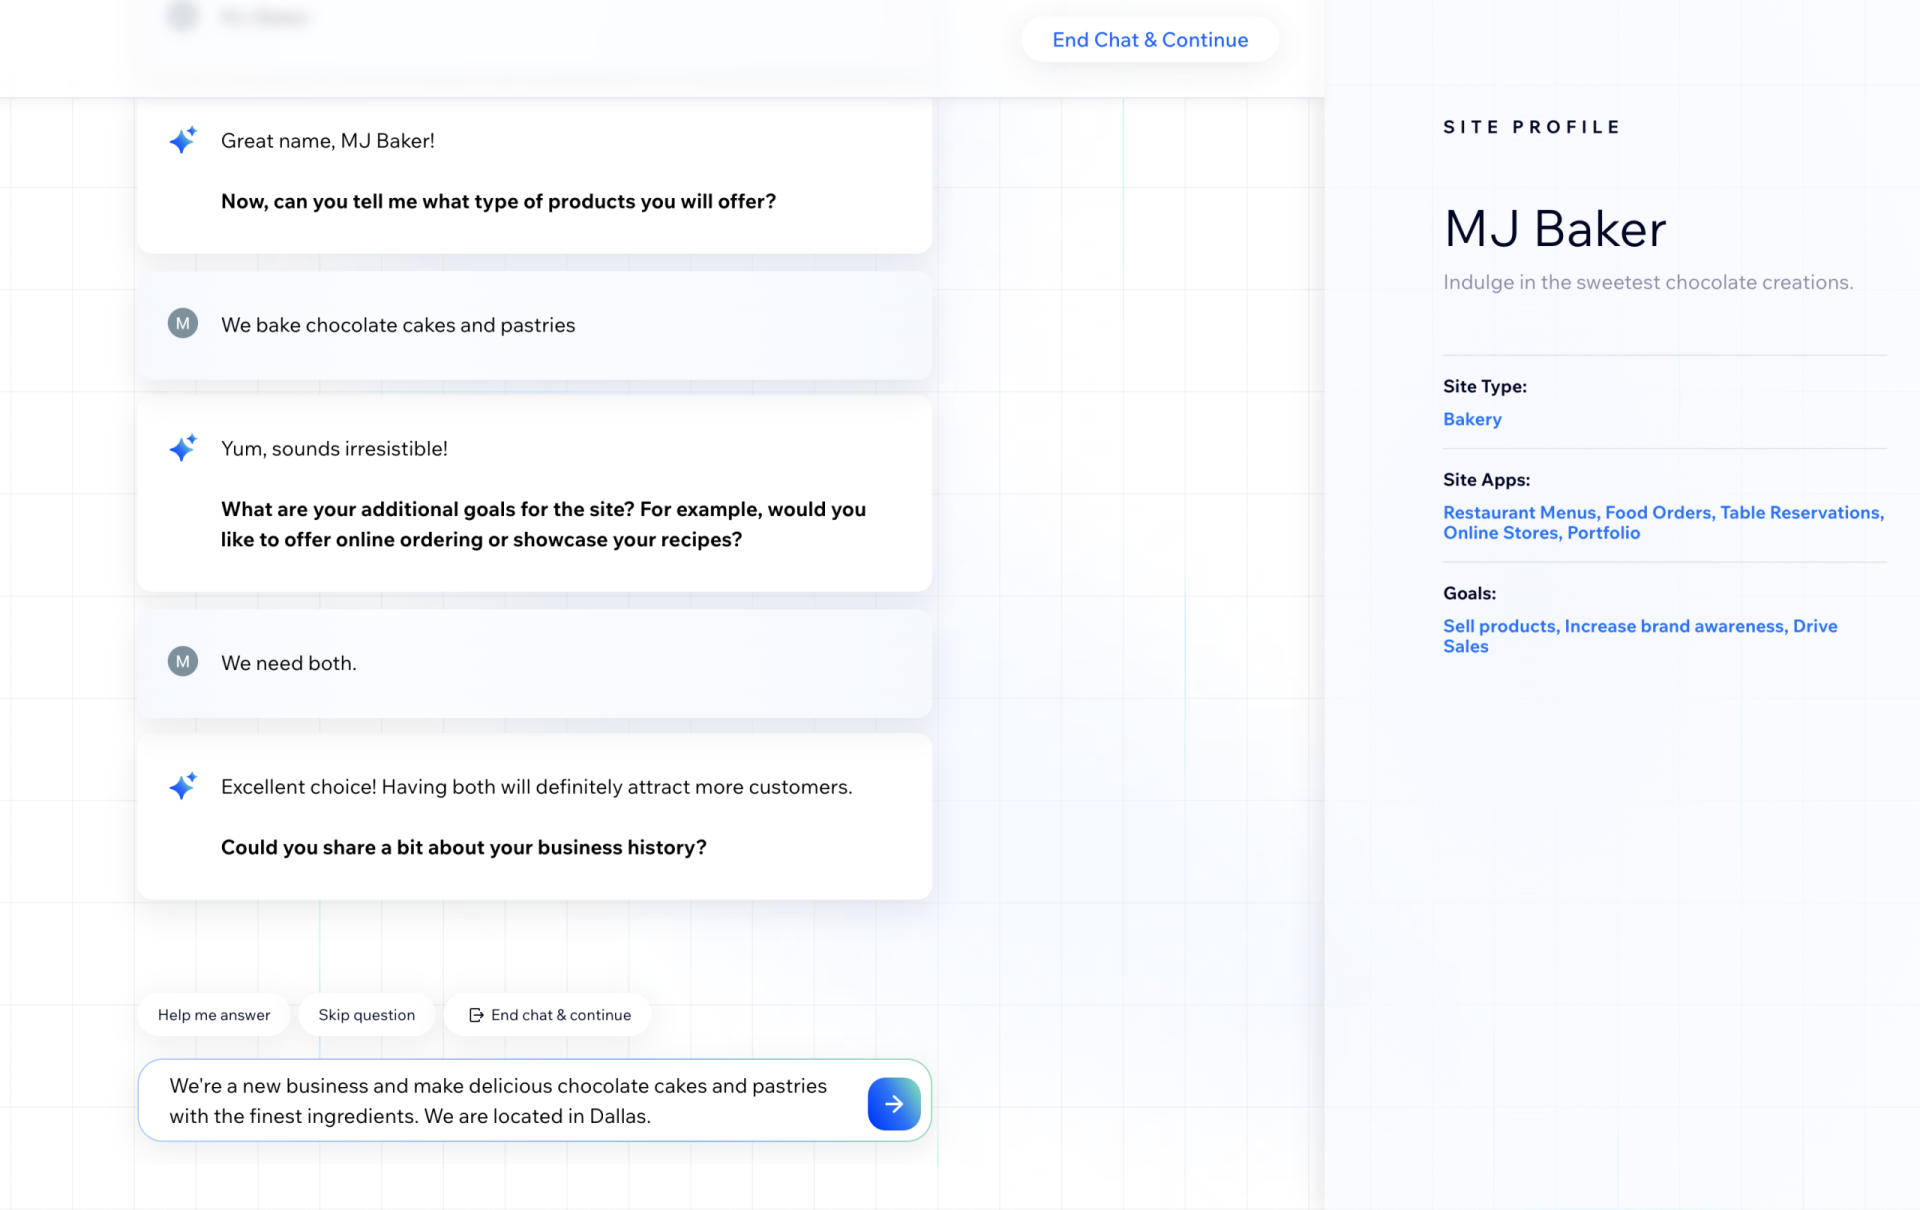
Task: Click the additional goals question message
Action: pyautogui.click(x=543, y=524)
